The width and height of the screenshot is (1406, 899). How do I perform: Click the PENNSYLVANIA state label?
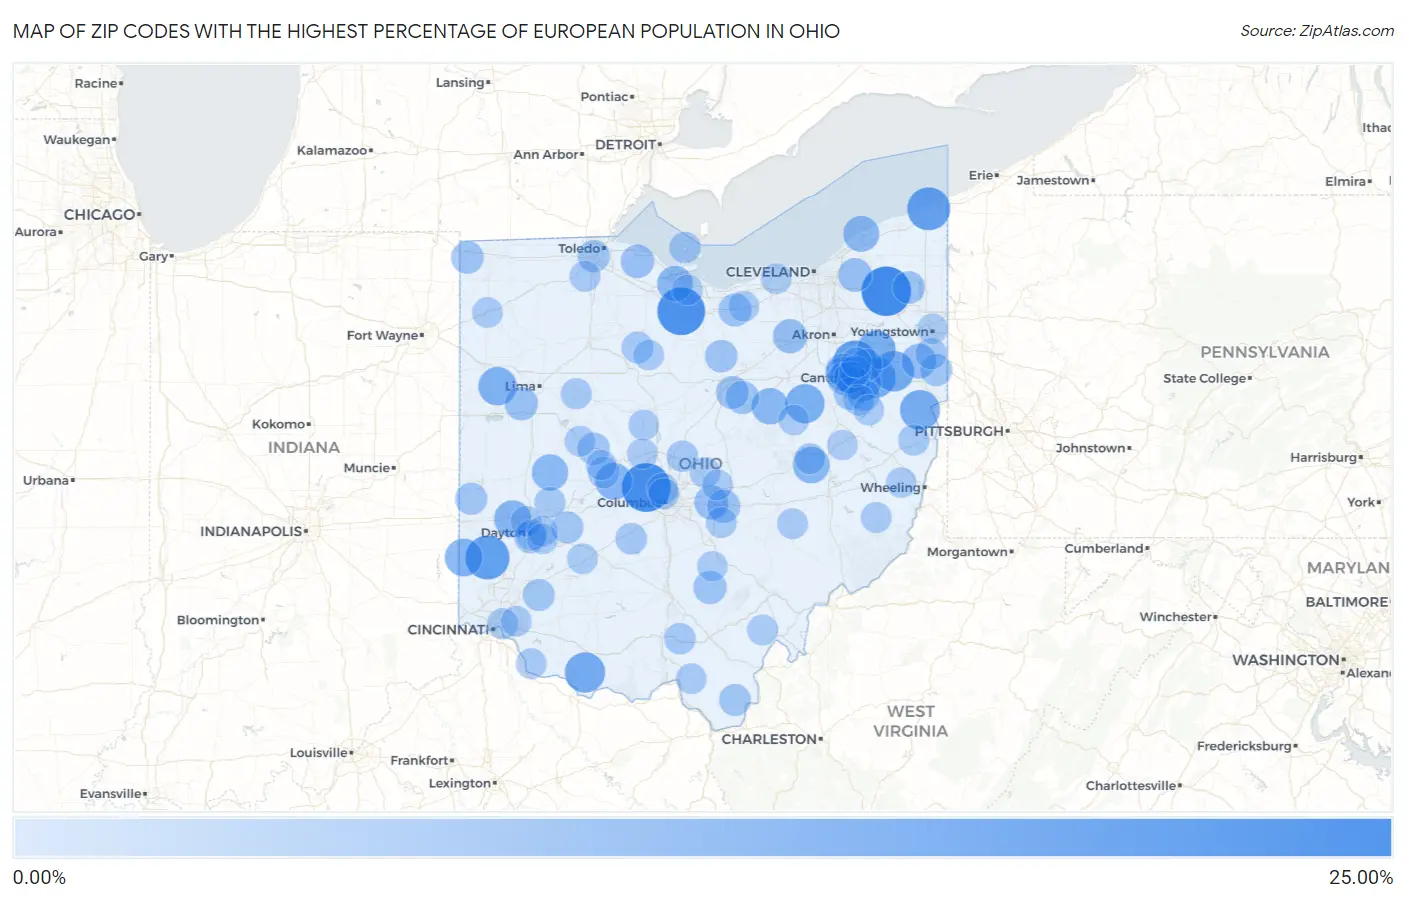[1264, 352]
